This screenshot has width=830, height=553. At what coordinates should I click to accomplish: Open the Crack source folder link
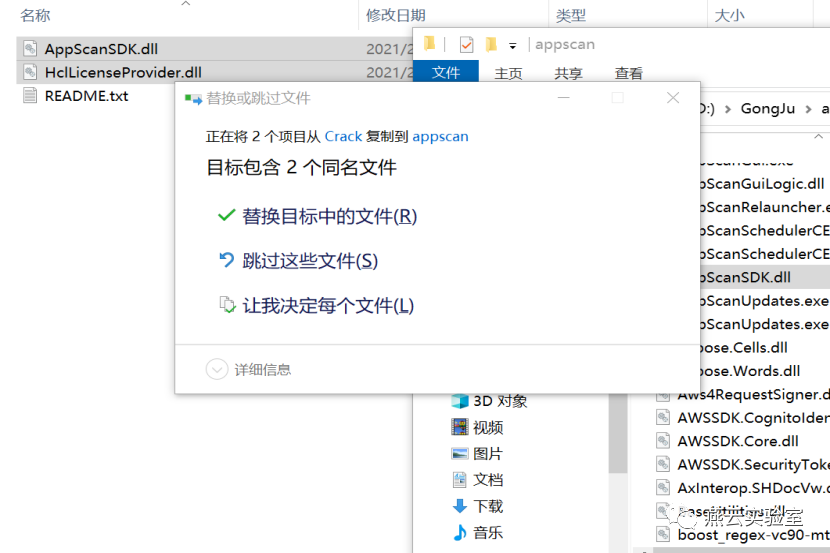[343, 137]
